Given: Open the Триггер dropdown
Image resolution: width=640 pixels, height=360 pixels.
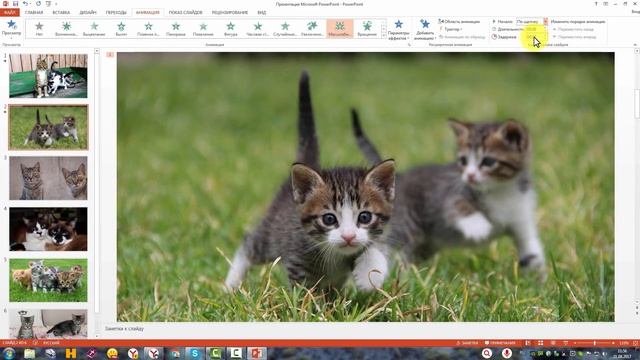Looking at the screenshot, I should tap(451, 29).
